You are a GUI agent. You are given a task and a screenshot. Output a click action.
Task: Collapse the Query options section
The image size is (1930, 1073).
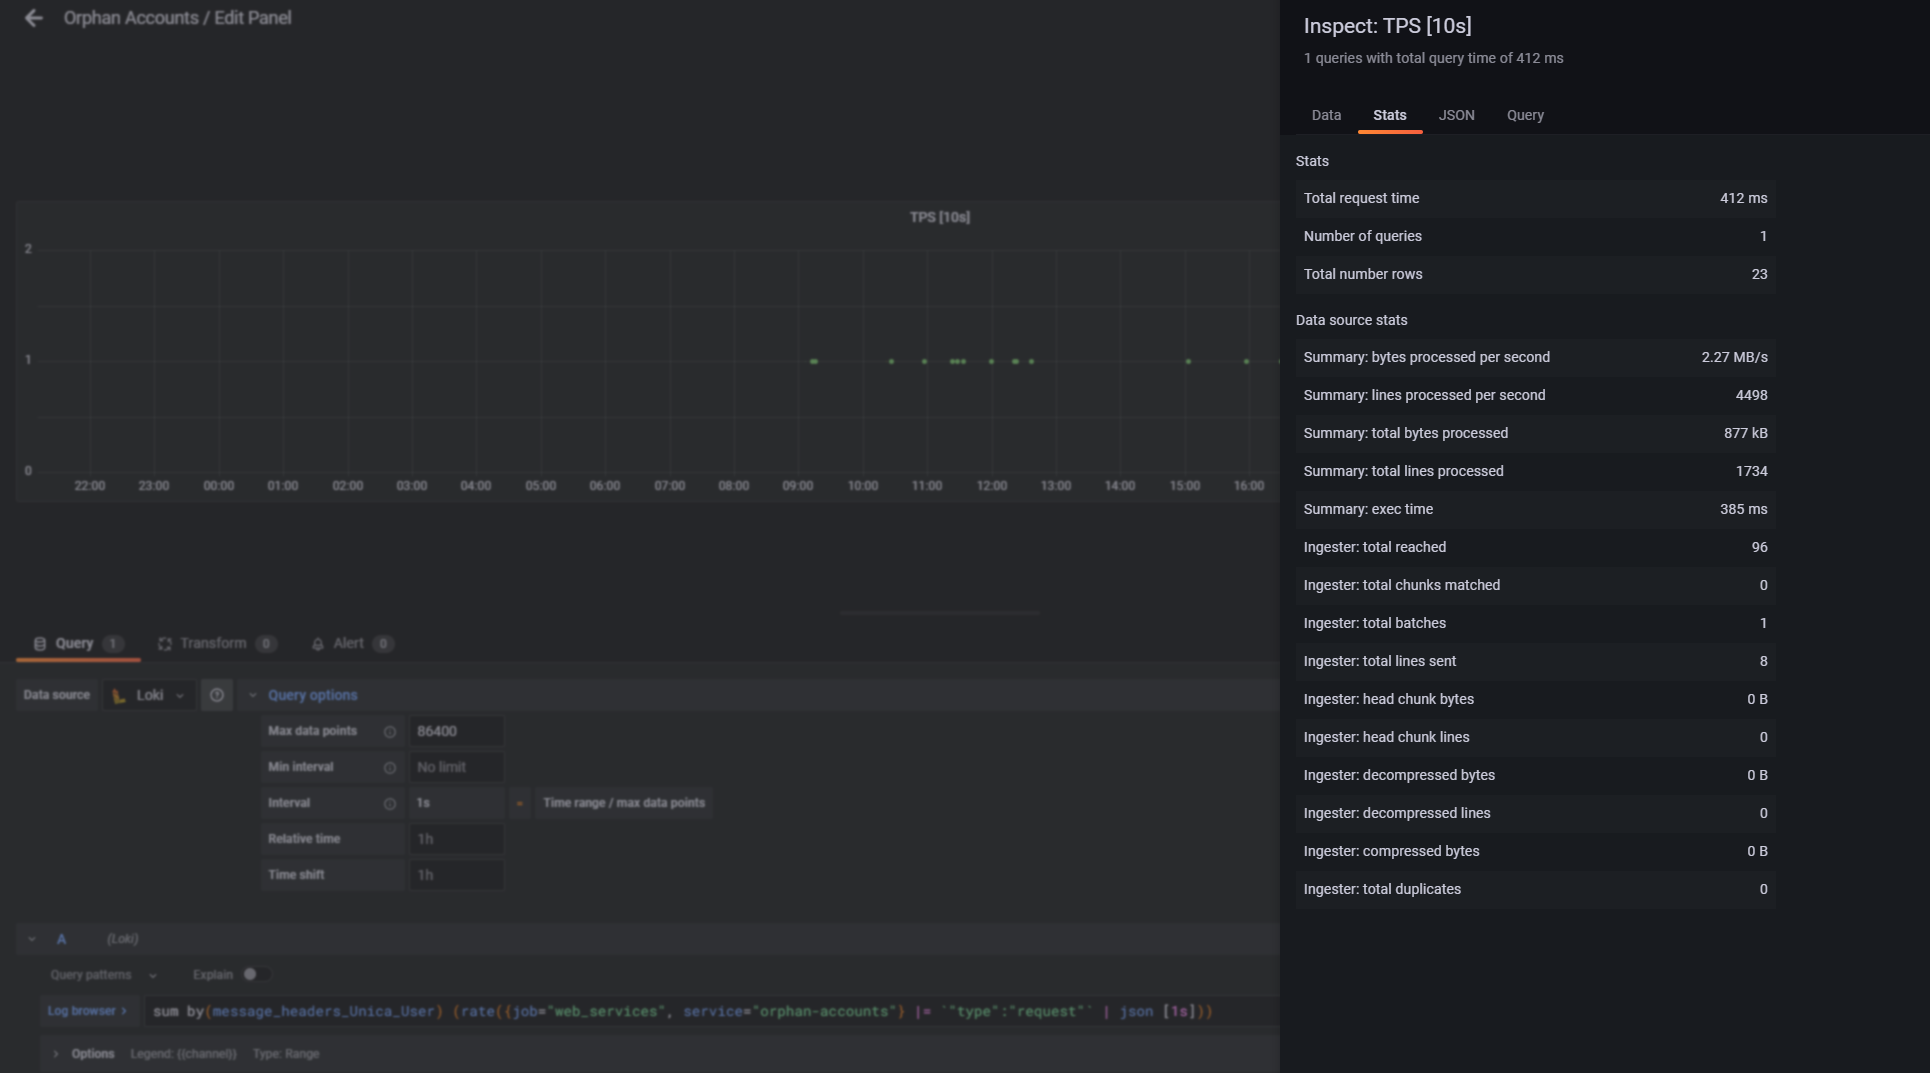pyautogui.click(x=253, y=695)
